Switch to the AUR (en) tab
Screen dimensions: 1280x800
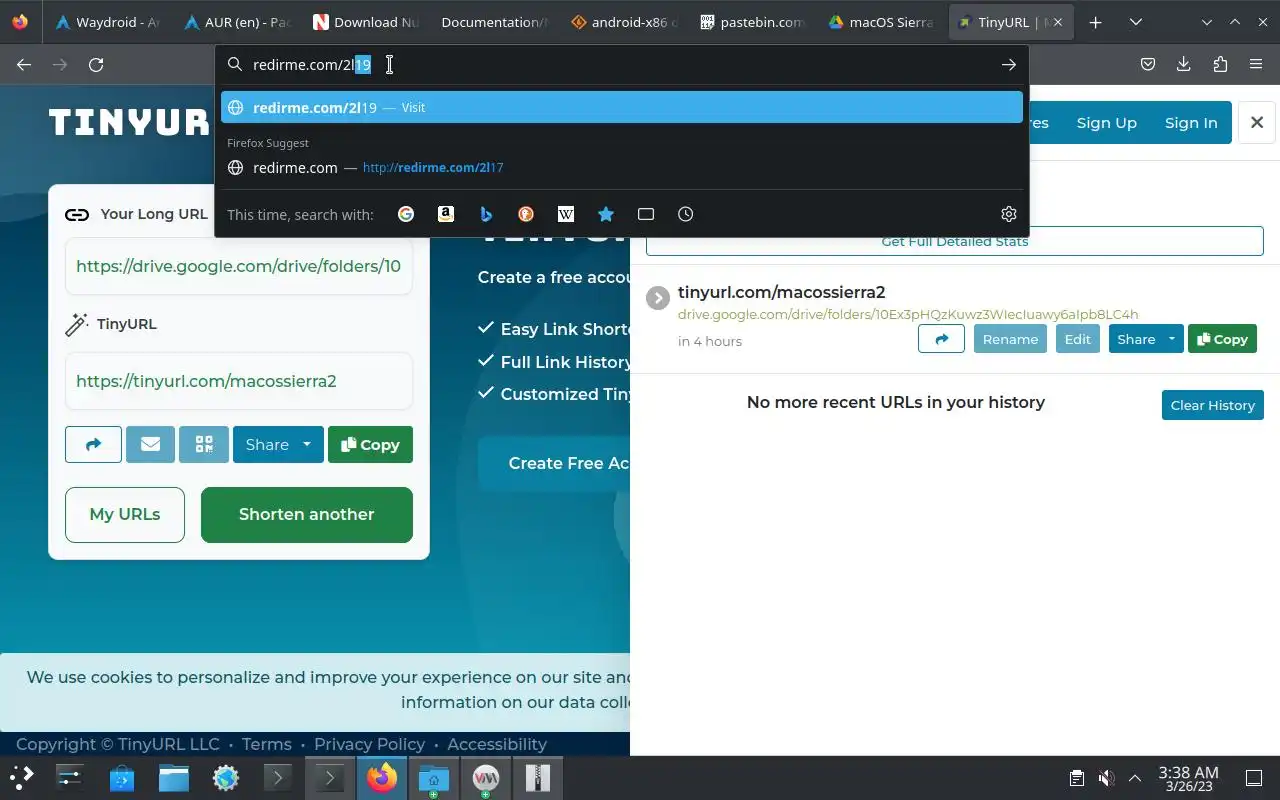pyautogui.click(x=236, y=22)
